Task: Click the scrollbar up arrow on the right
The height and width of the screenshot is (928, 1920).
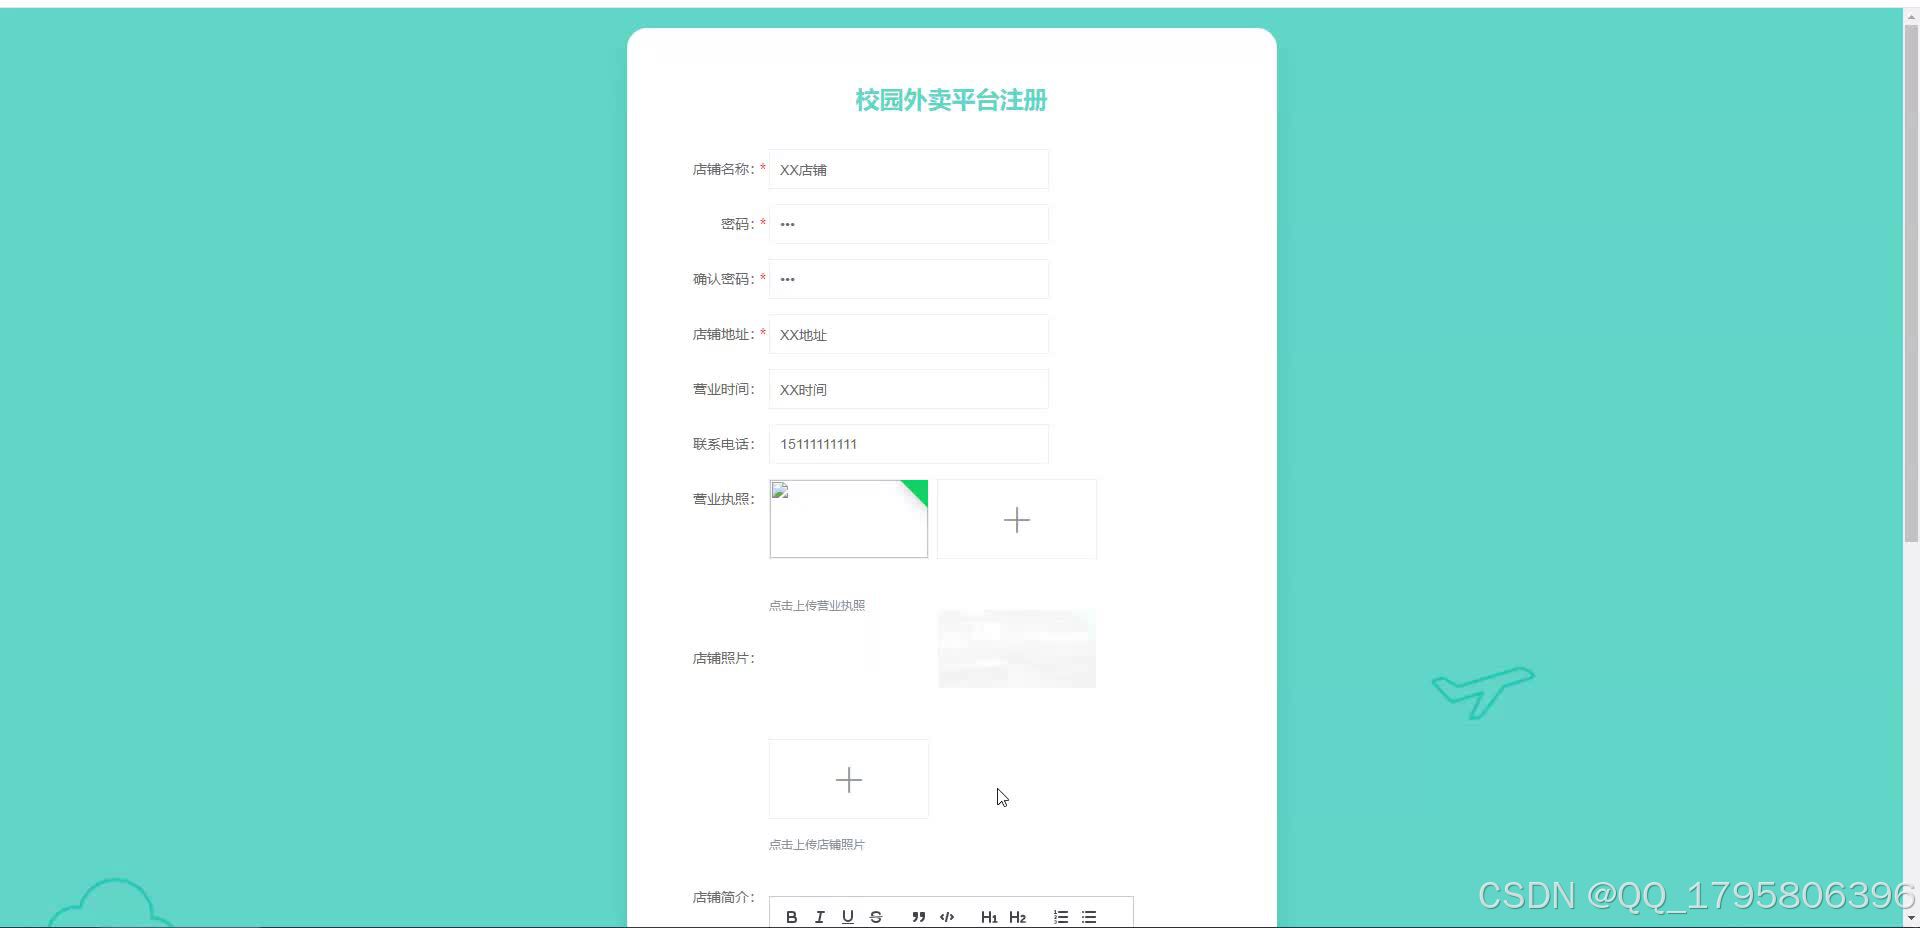Action: click(x=1911, y=15)
